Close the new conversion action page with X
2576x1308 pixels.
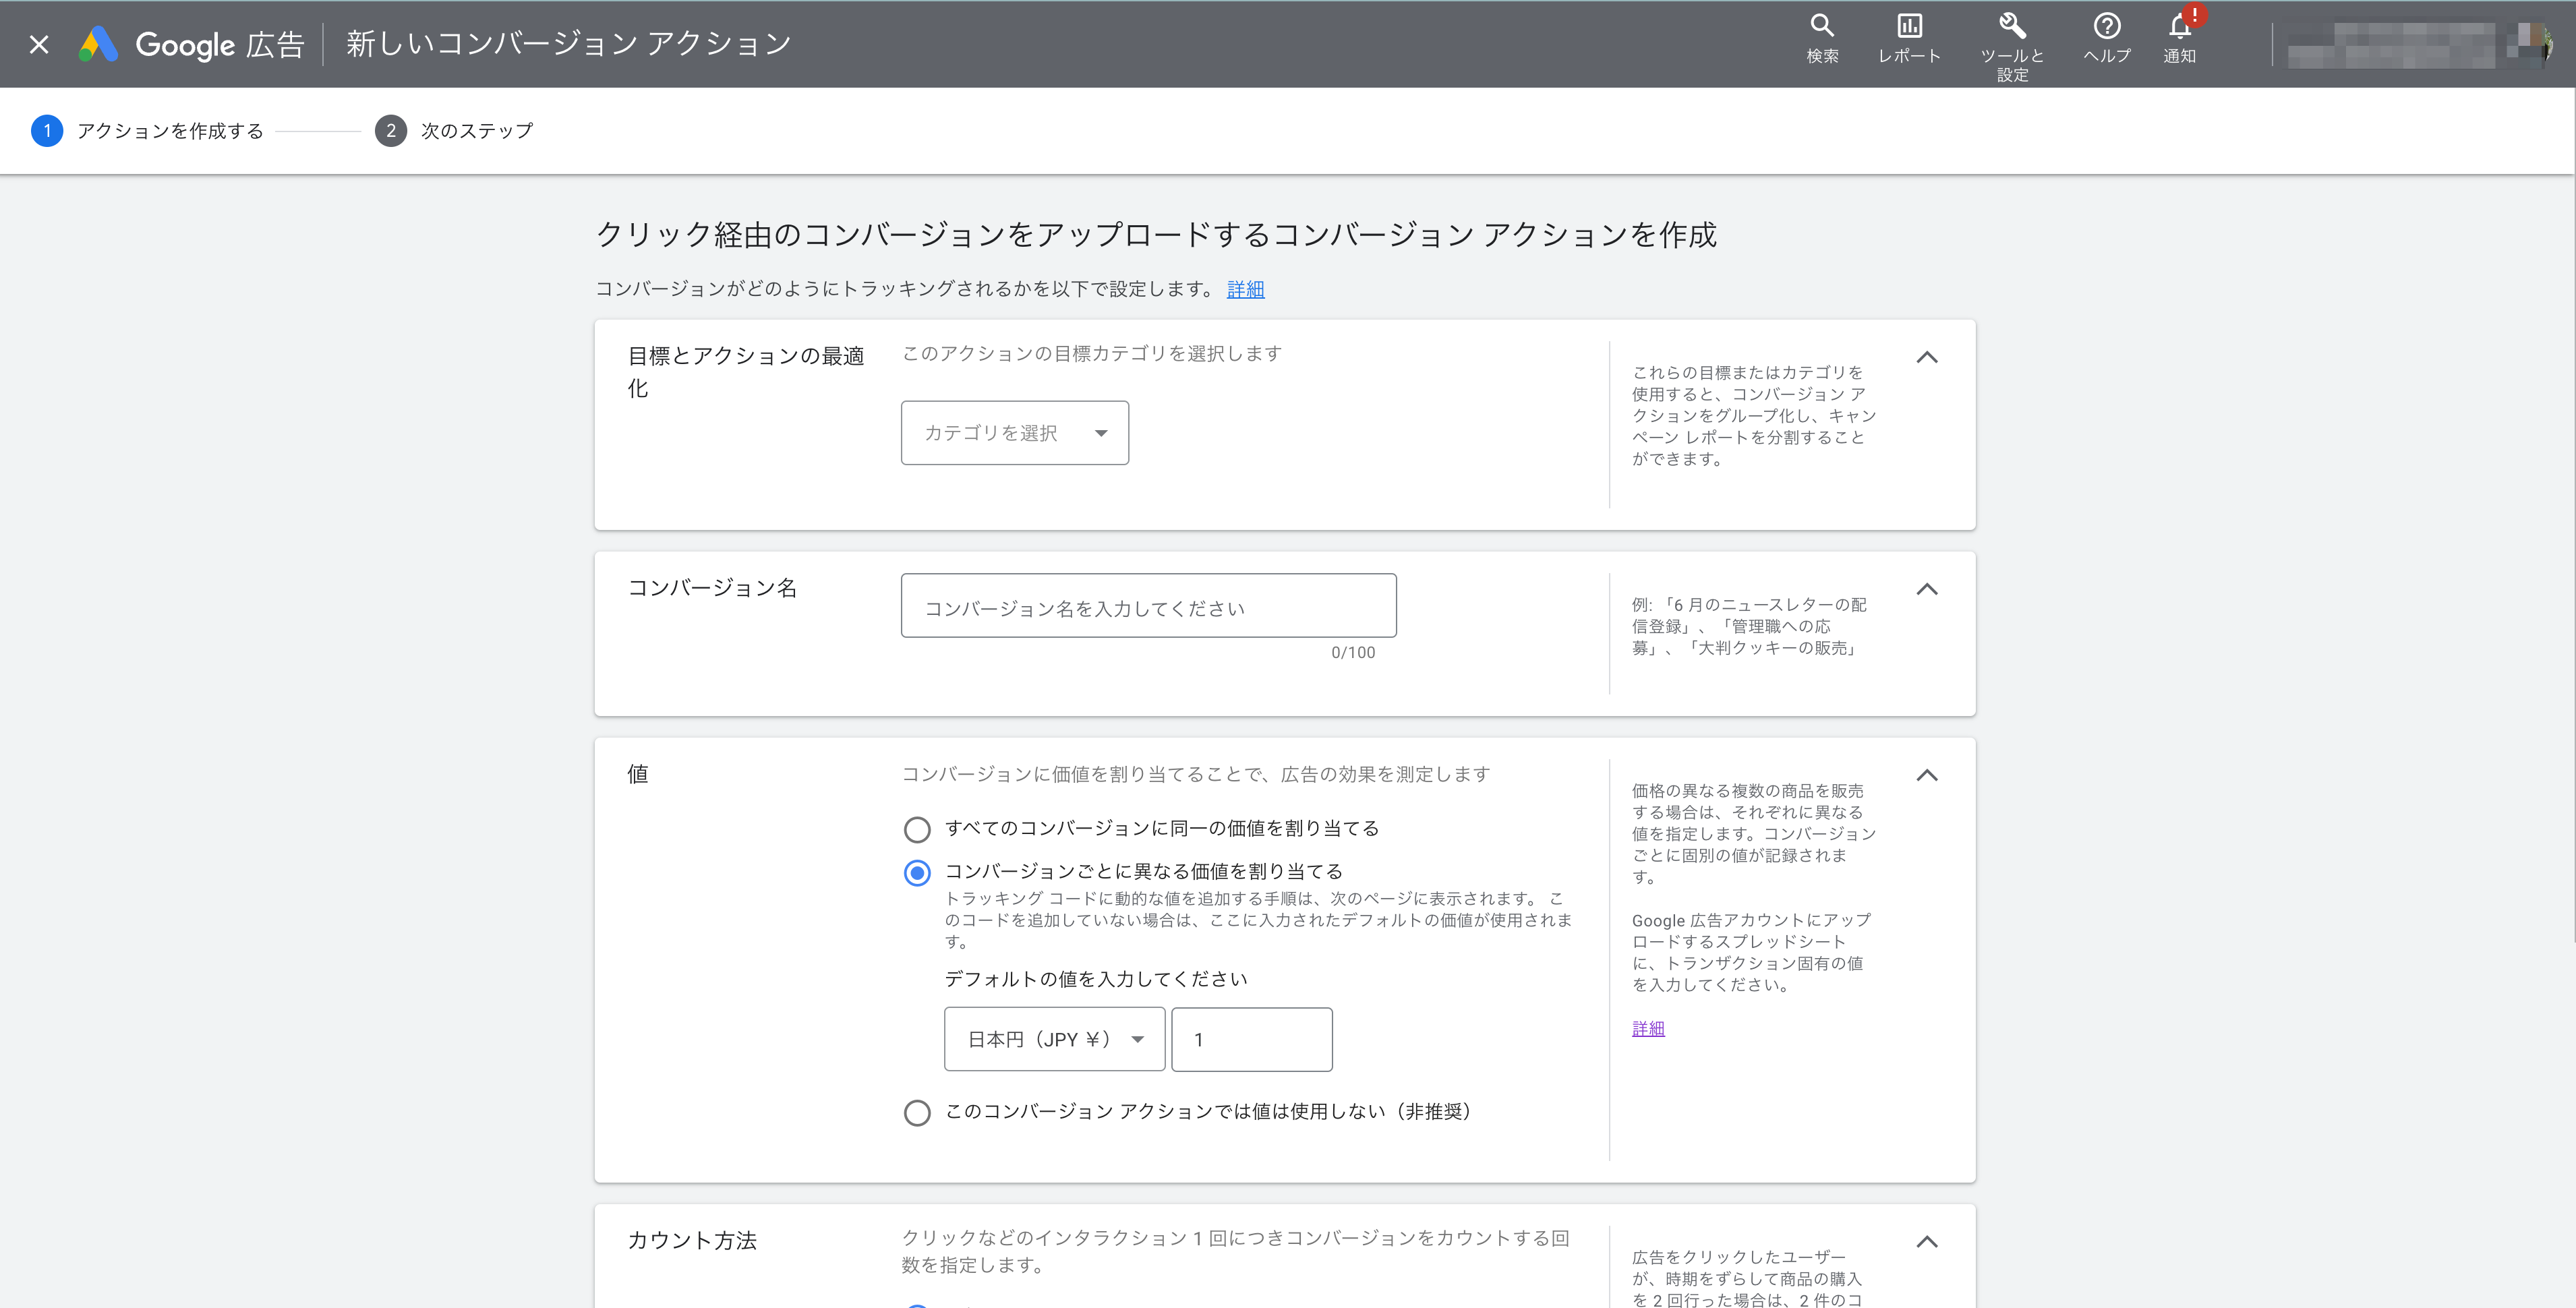click(39, 44)
